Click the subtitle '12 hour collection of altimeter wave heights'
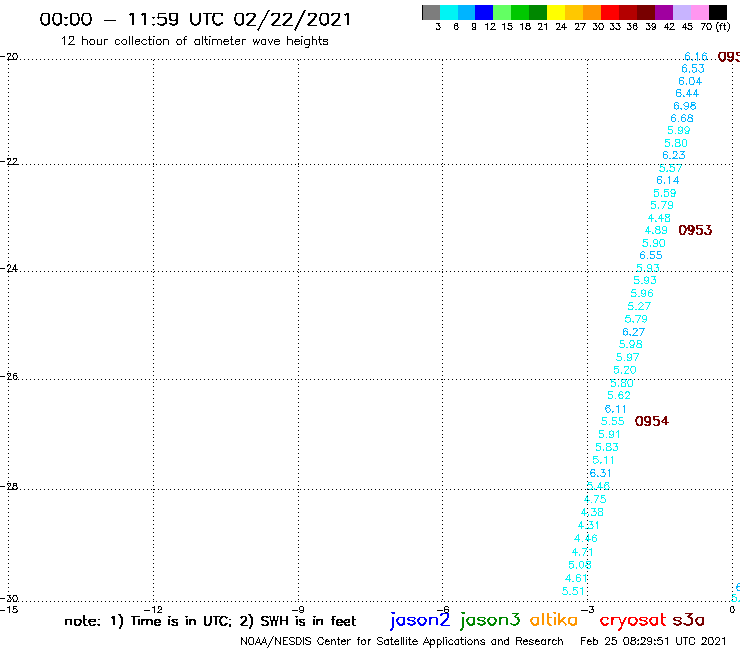This screenshot has width=740, height=650. tap(194, 41)
